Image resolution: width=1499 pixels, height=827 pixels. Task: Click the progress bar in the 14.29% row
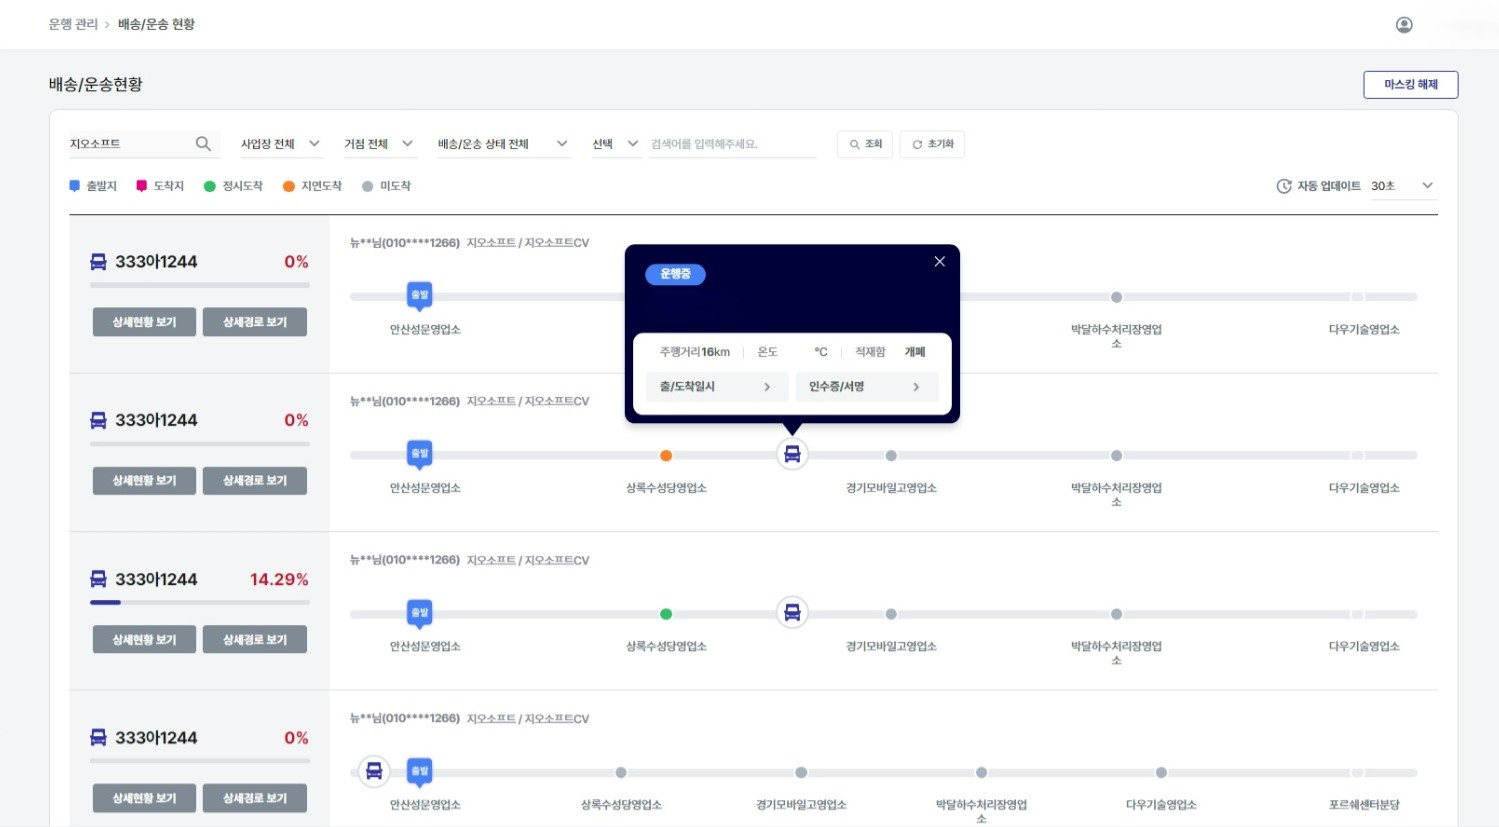click(200, 602)
